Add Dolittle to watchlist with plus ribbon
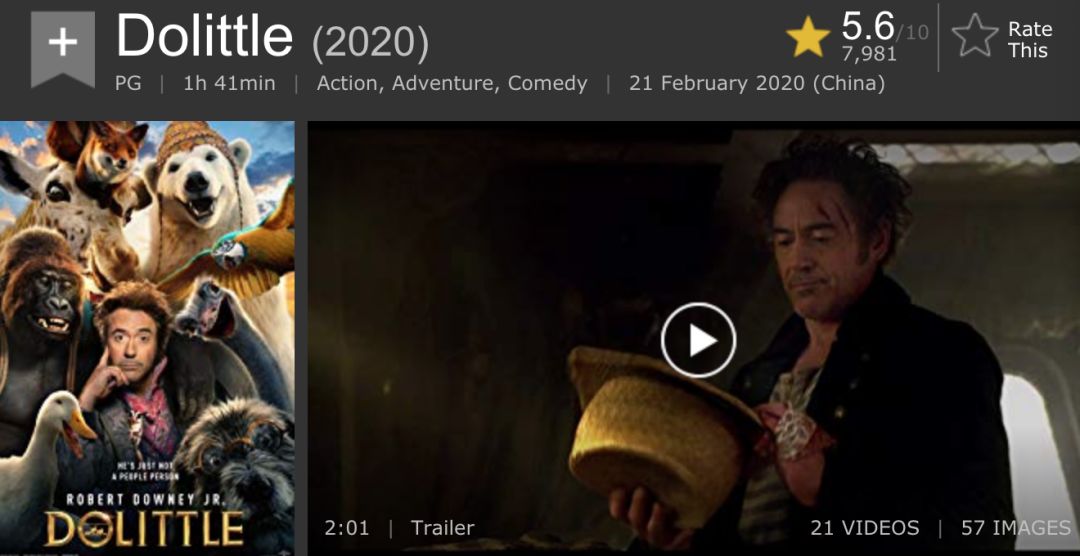Viewport: 1080px width, 556px height. 63,48
